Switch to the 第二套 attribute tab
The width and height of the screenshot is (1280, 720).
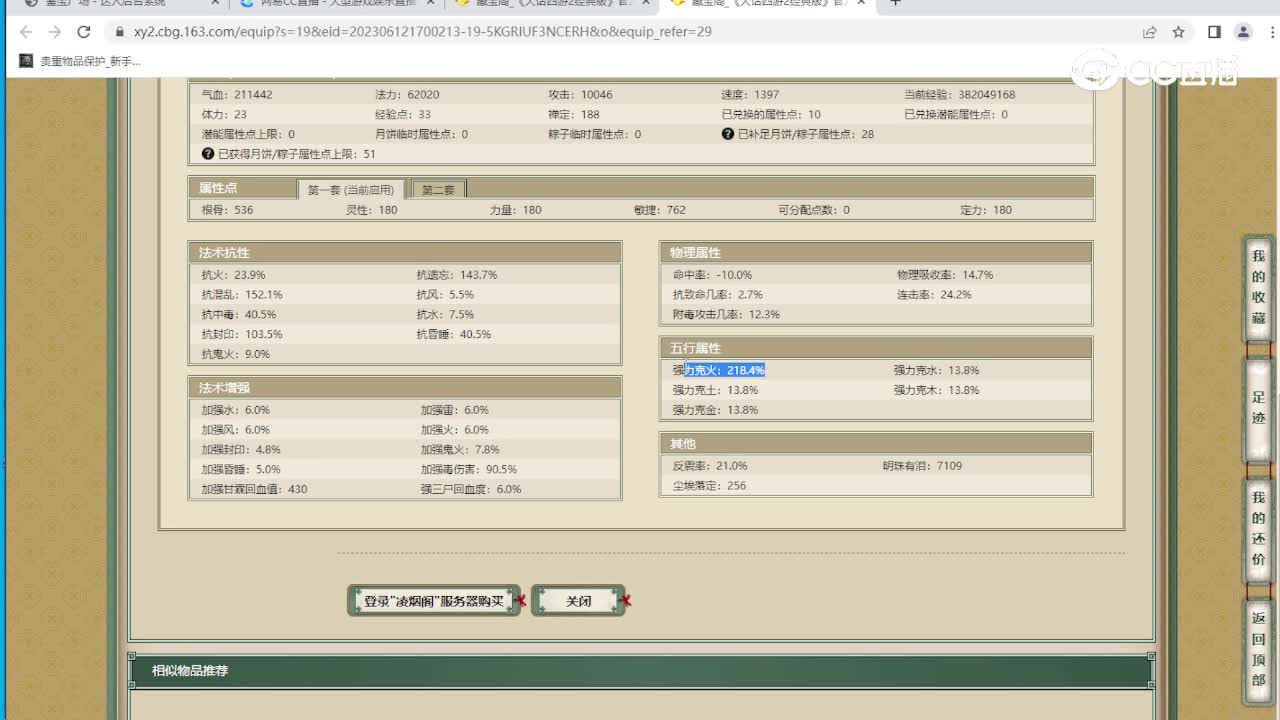pyautogui.click(x=438, y=190)
